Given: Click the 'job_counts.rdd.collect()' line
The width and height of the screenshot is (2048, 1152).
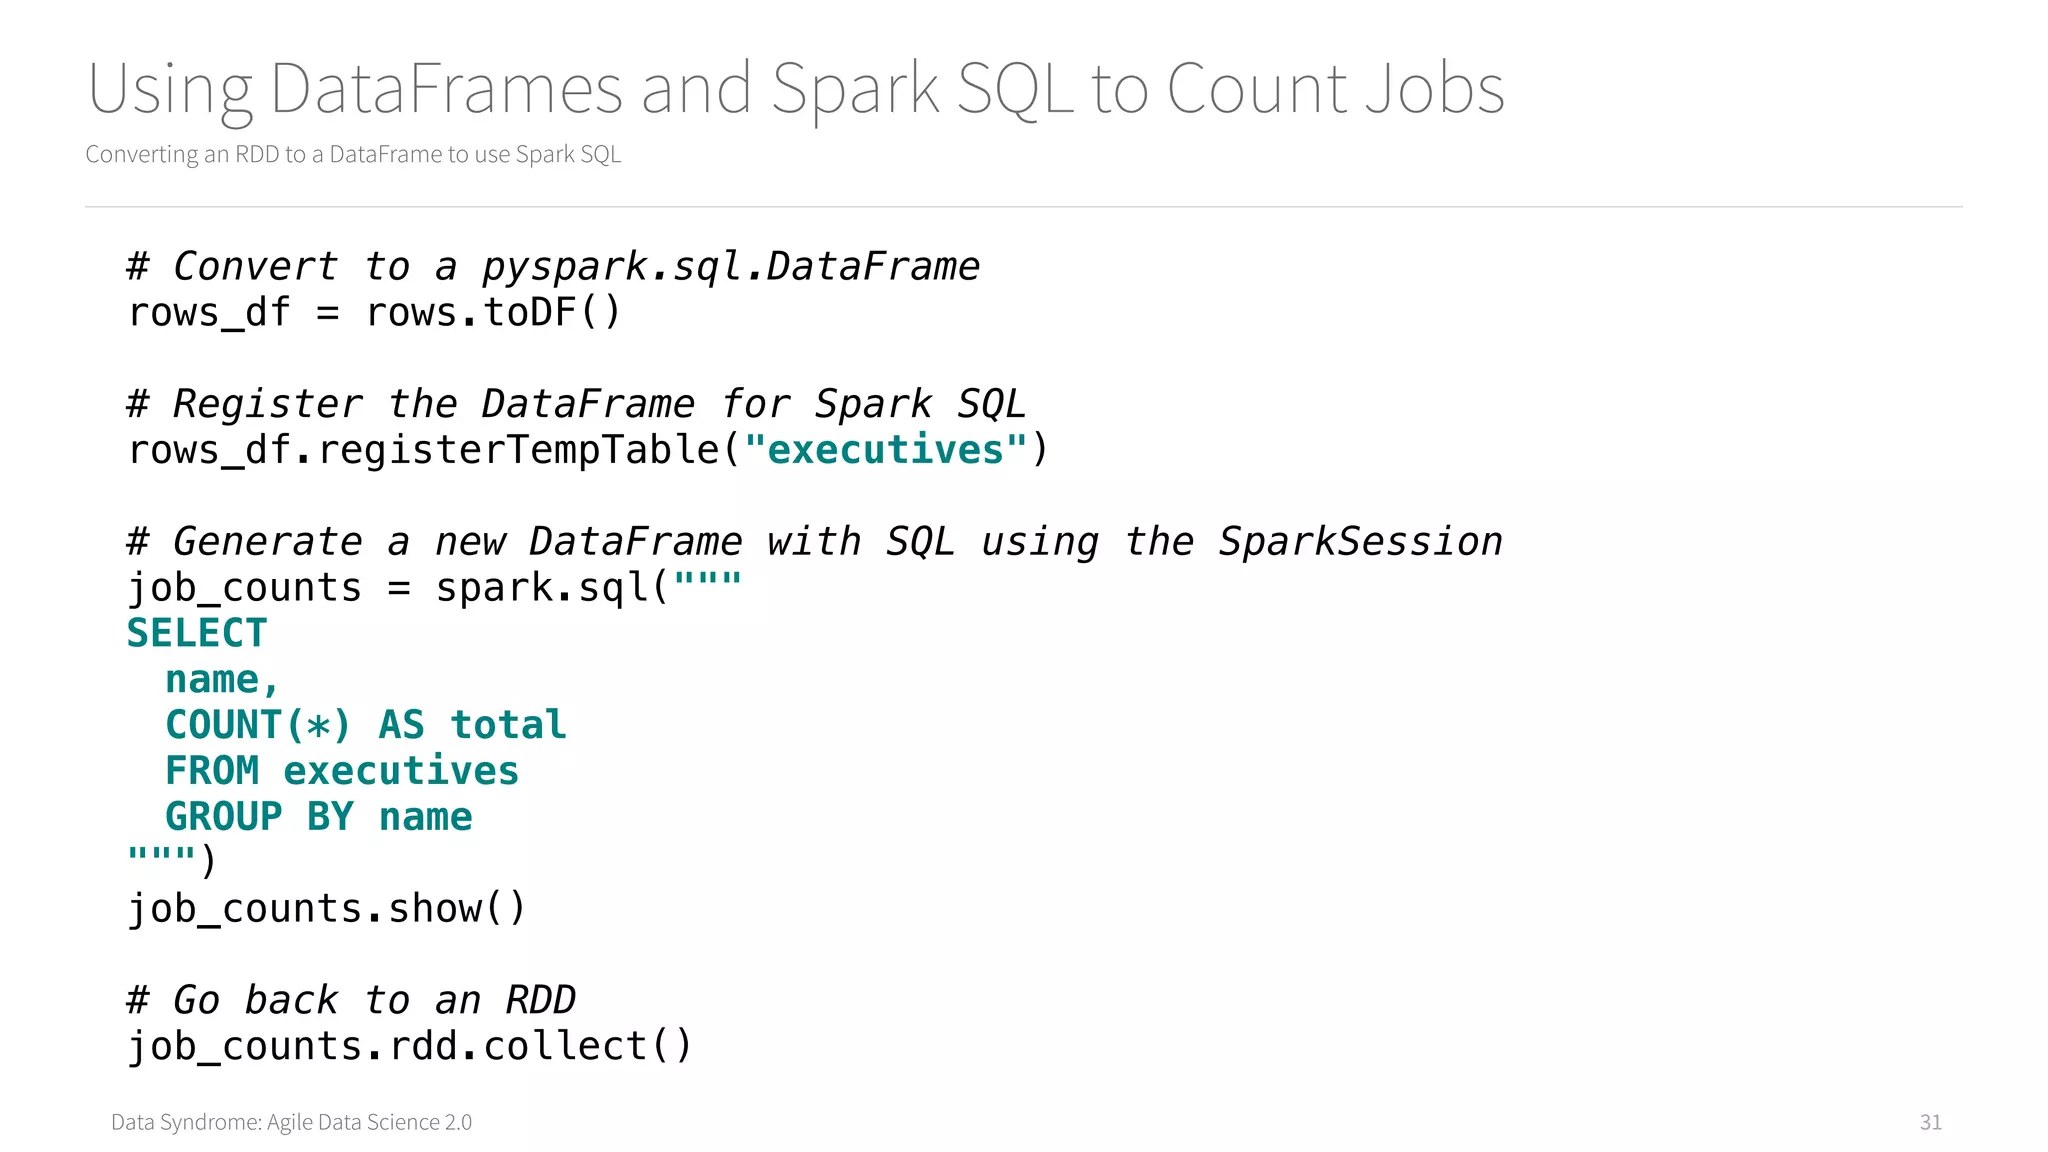Looking at the screenshot, I should click(409, 1047).
